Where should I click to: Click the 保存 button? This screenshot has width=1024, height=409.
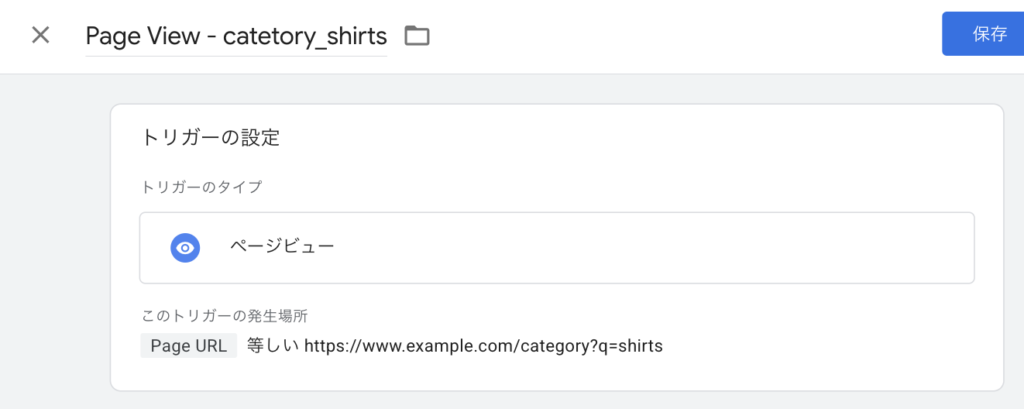click(x=988, y=34)
